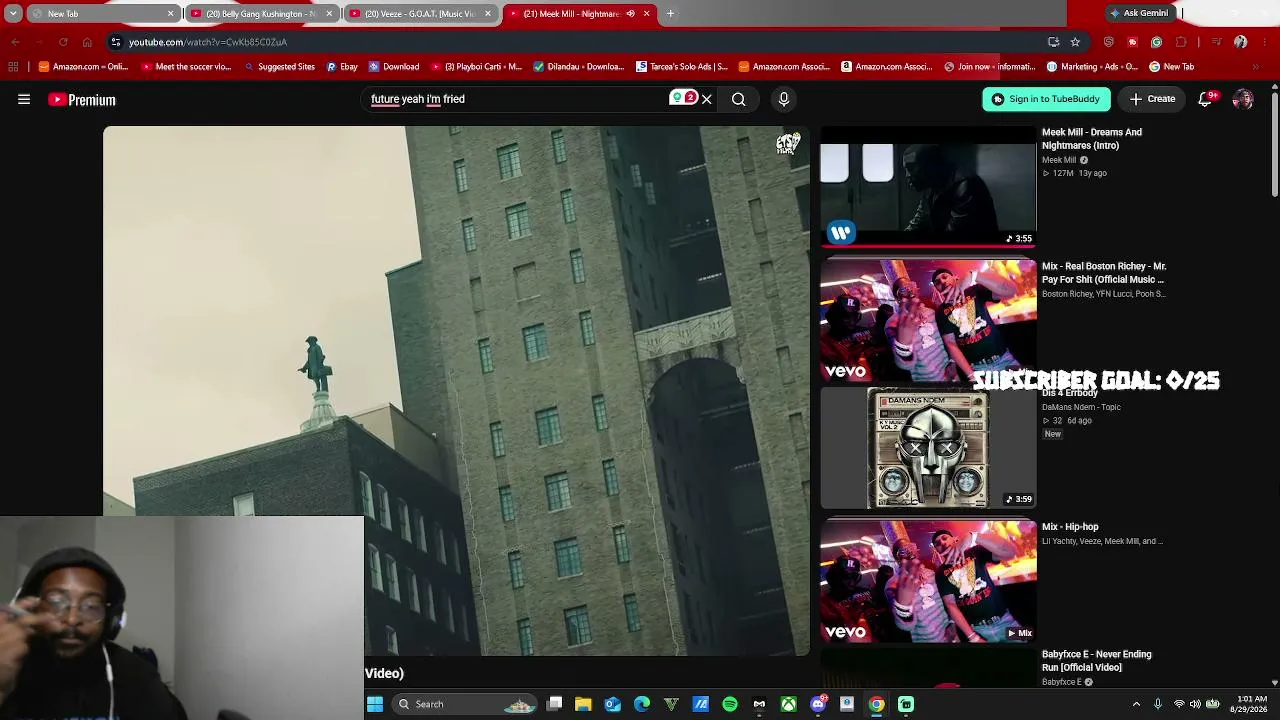
Task: Open the Xbox app on taskbar
Action: (789, 704)
